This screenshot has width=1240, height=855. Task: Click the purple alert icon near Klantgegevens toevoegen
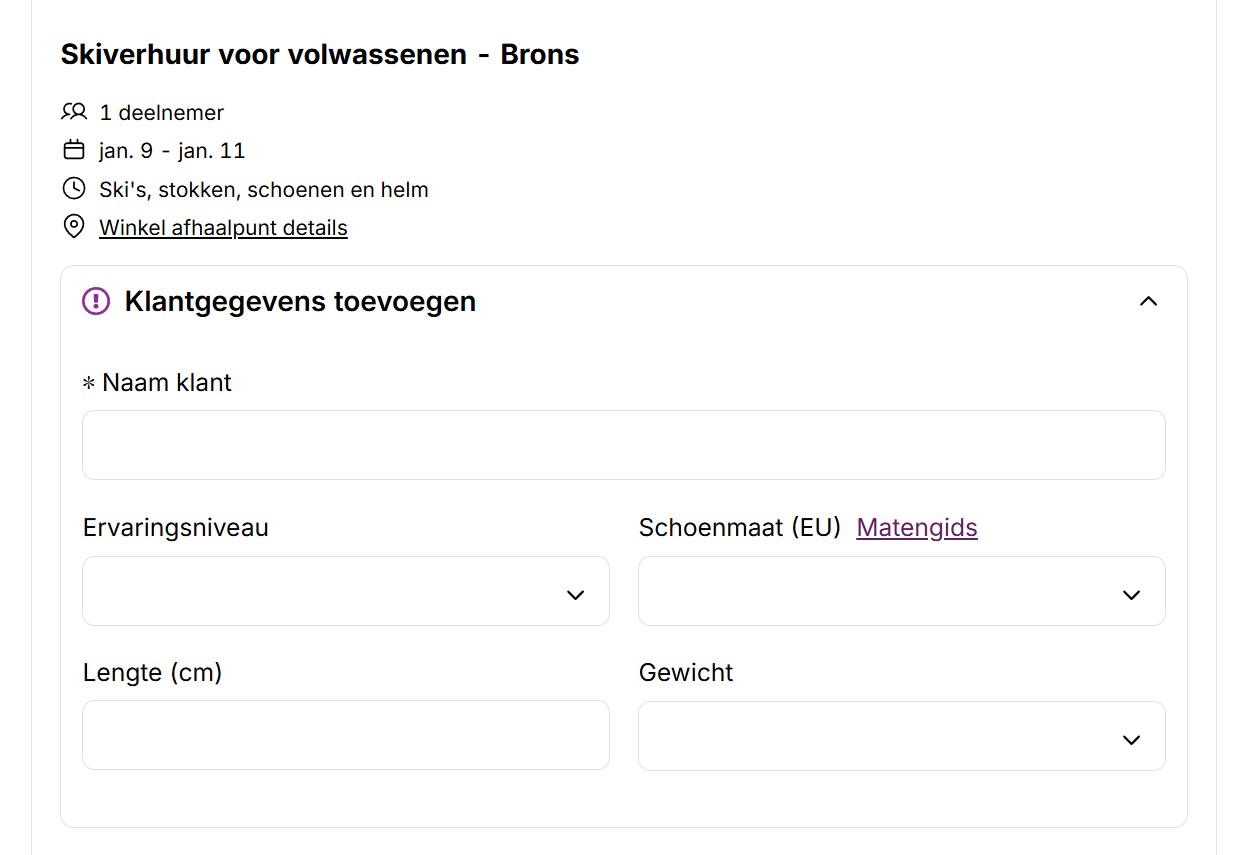[95, 301]
